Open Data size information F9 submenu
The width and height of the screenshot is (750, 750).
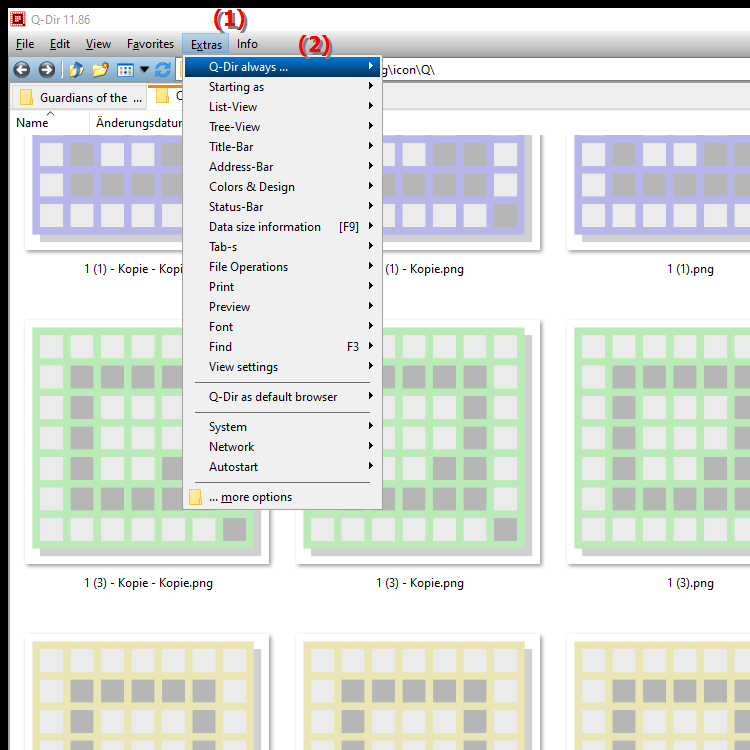coord(282,227)
